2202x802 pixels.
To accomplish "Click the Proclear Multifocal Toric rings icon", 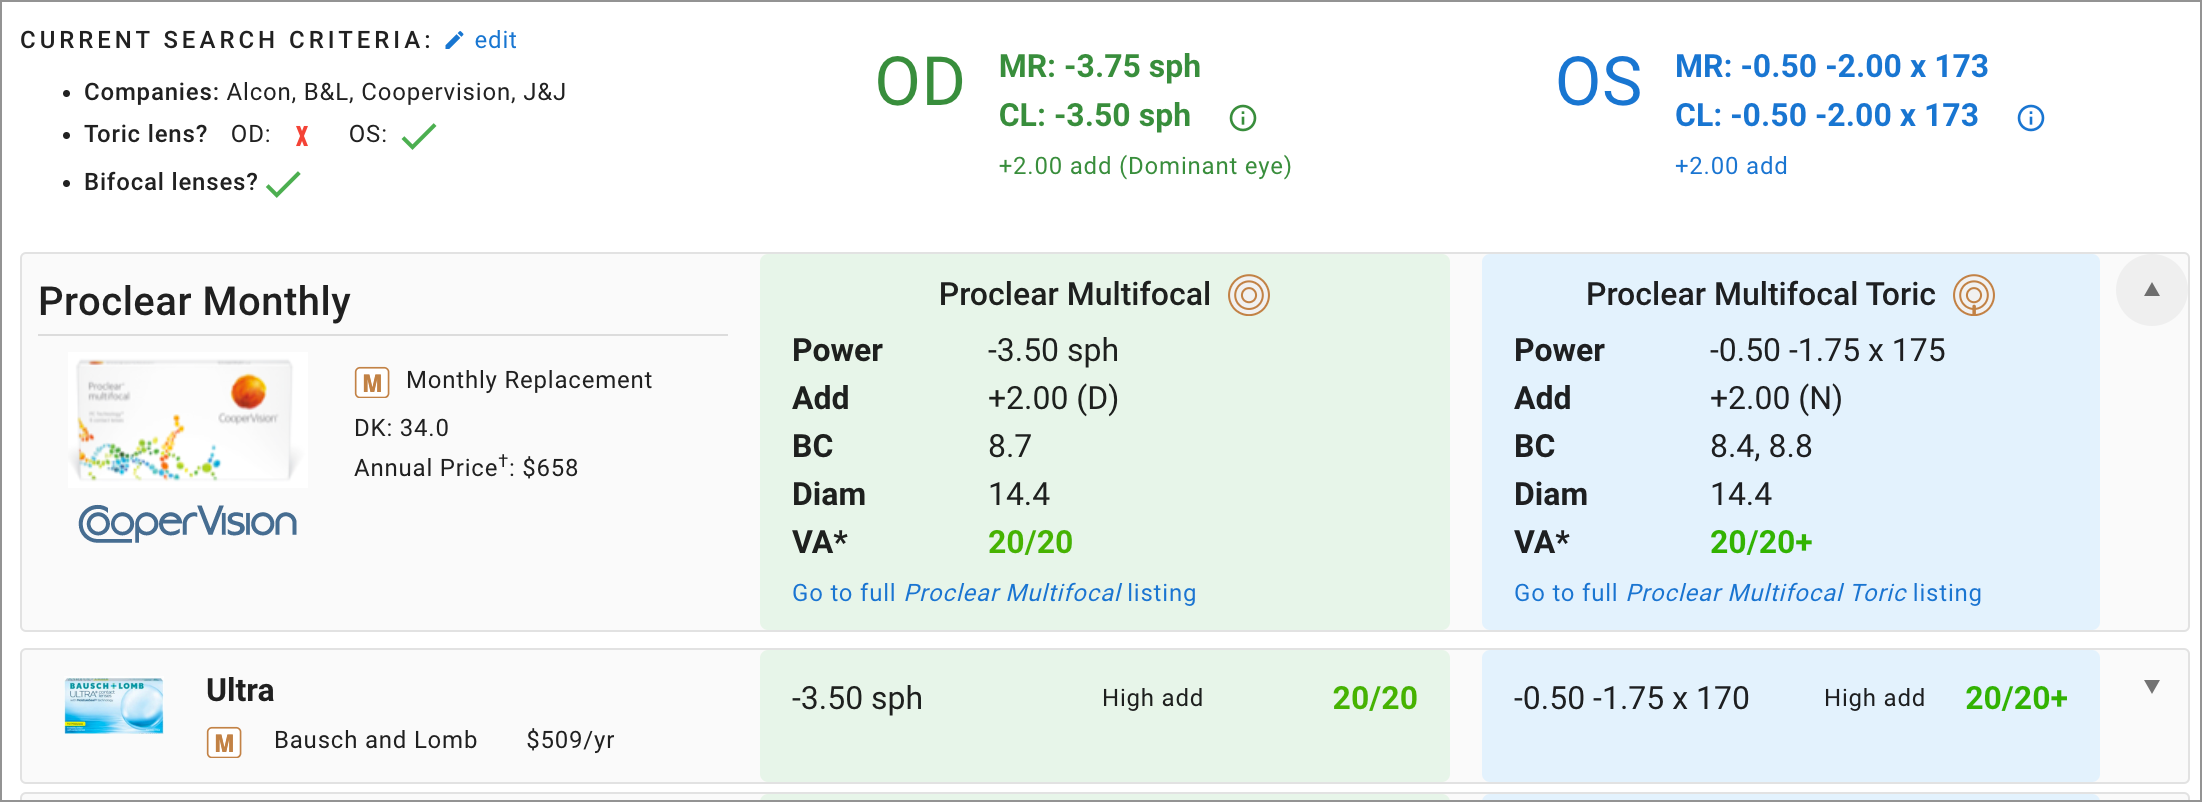I will [1974, 295].
